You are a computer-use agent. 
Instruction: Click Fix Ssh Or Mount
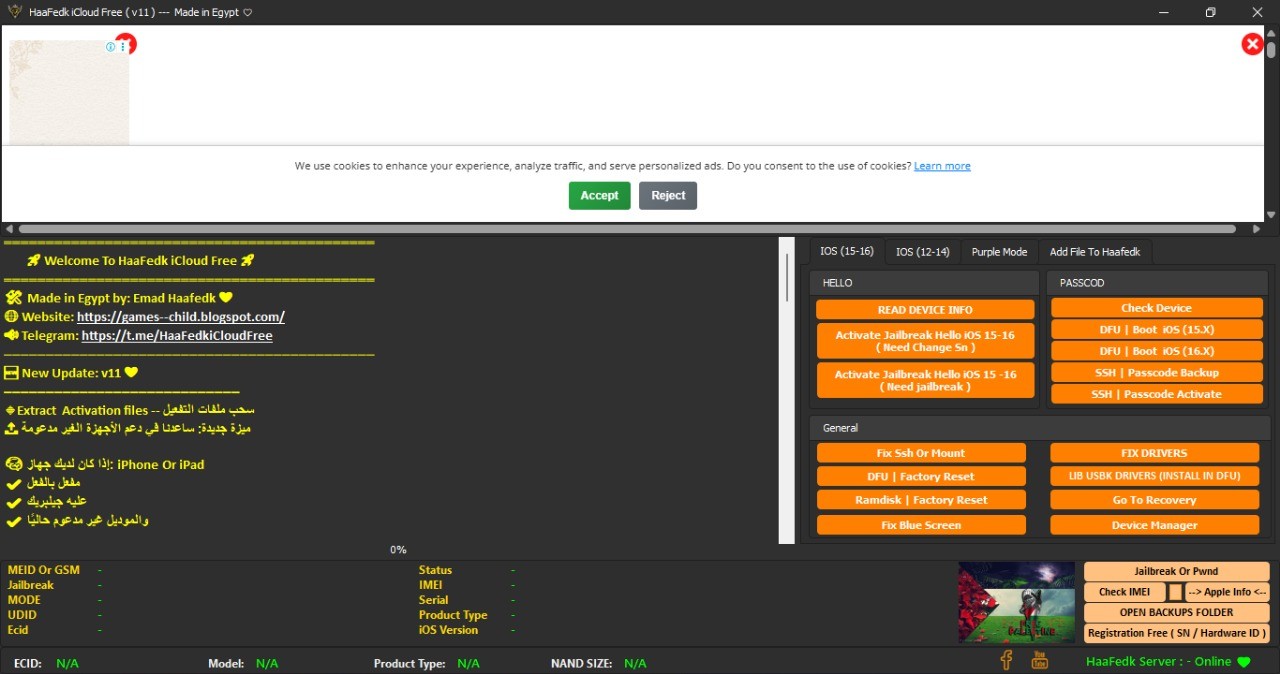click(921, 453)
